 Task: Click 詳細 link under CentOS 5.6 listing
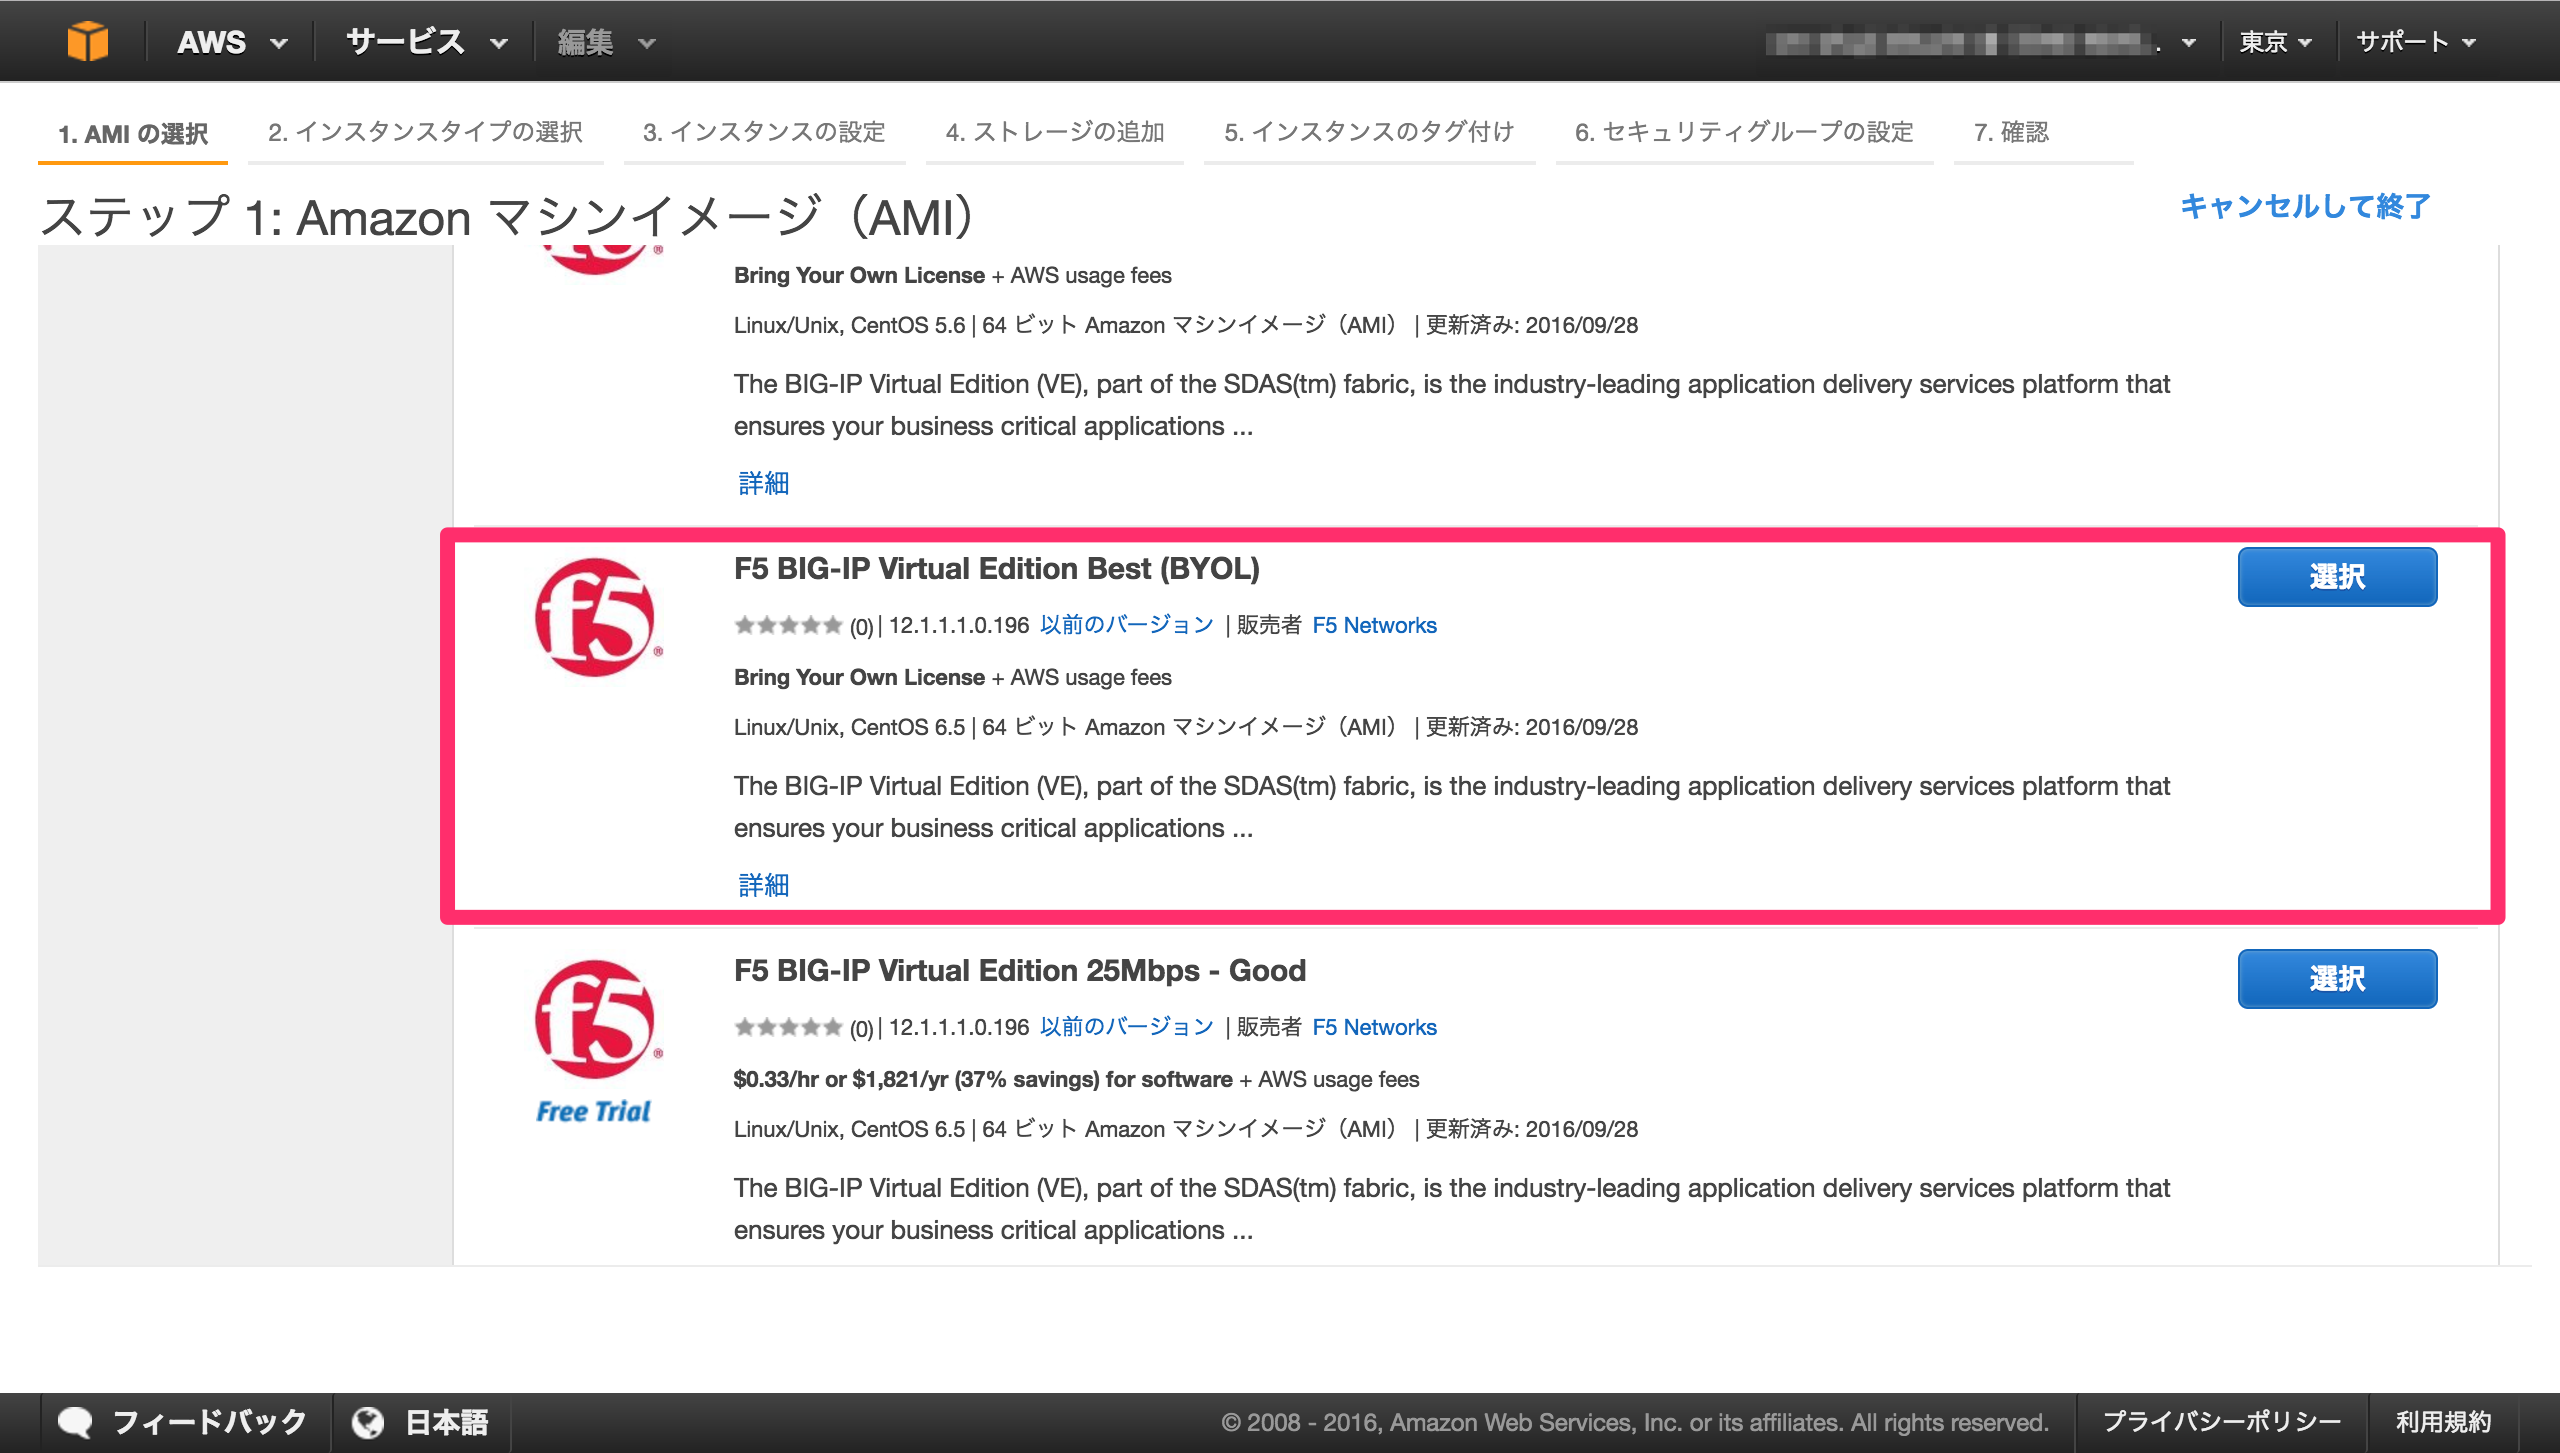tap(764, 483)
